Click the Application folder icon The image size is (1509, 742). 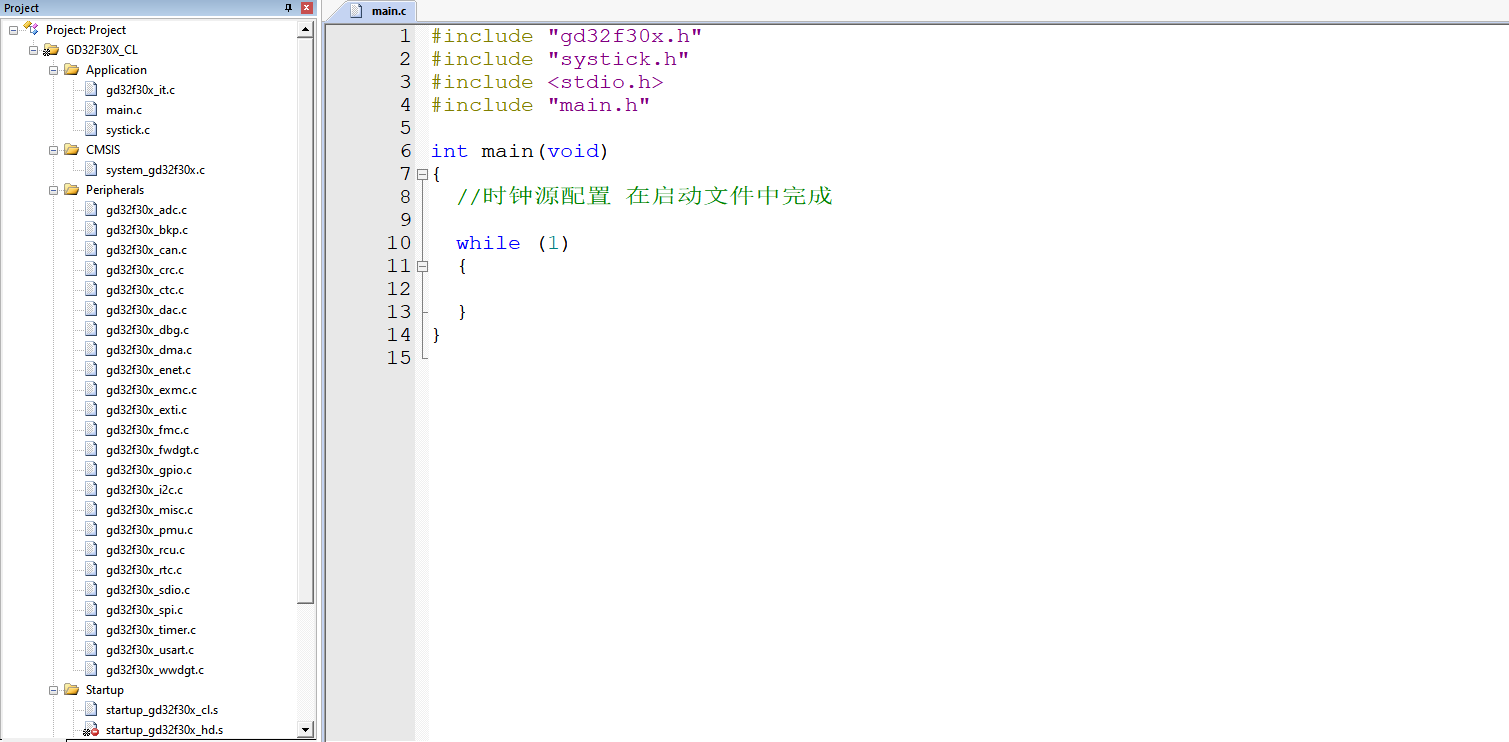pos(71,70)
